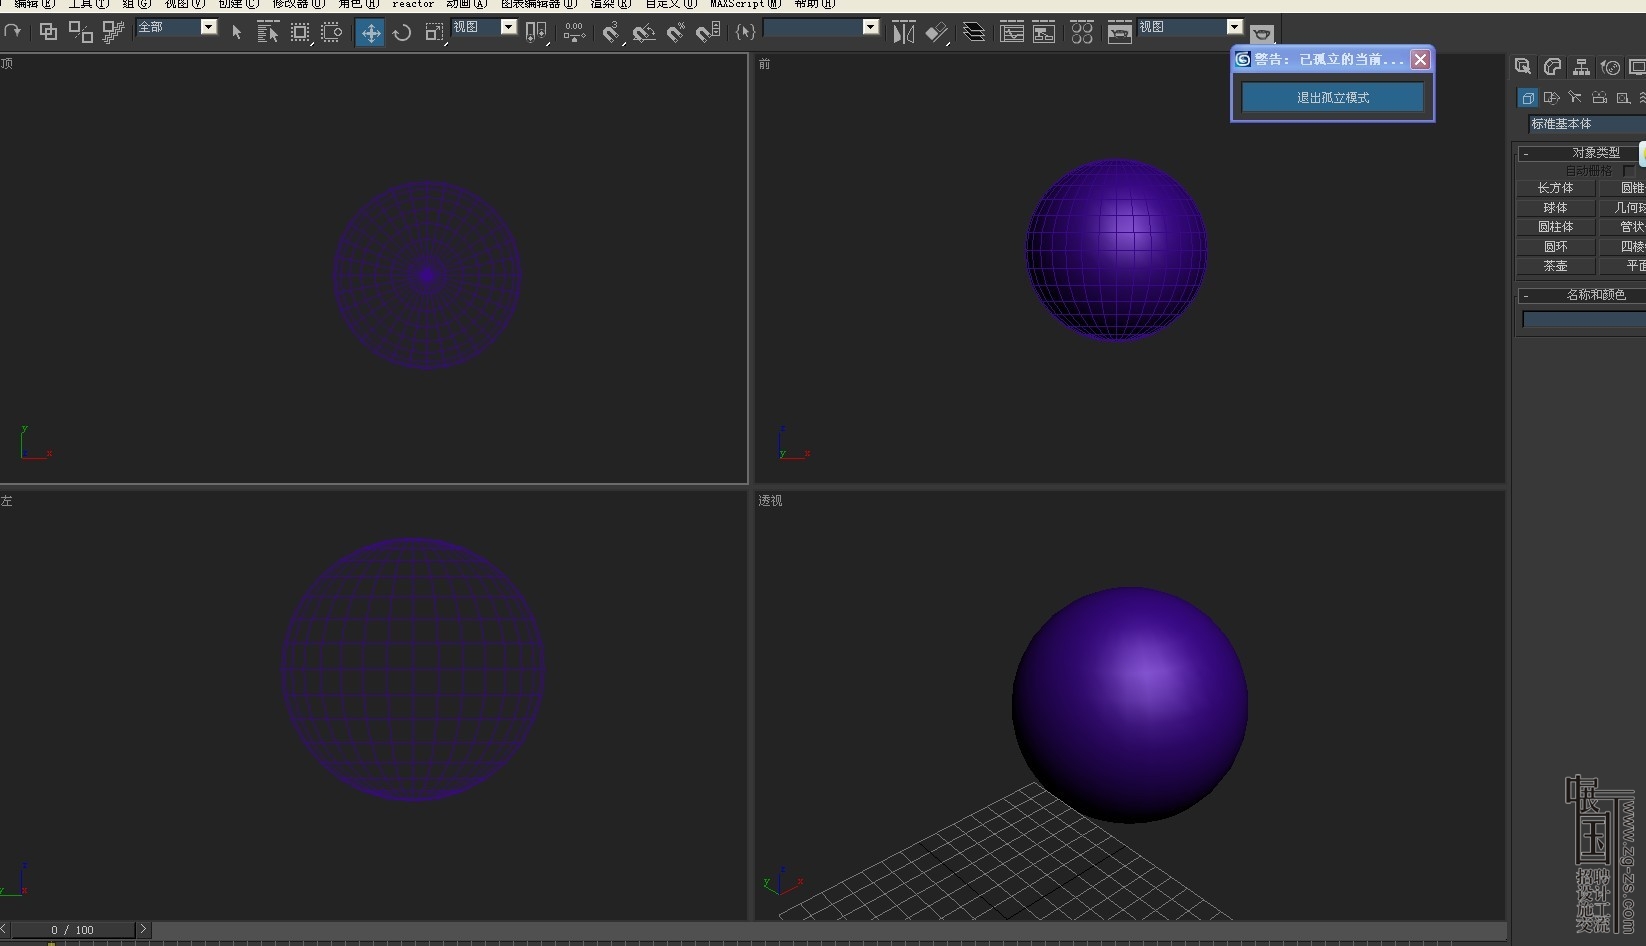Click the 圆柱体 primitive button
1646x946 pixels.
pyautogui.click(x=1555, y=227)
